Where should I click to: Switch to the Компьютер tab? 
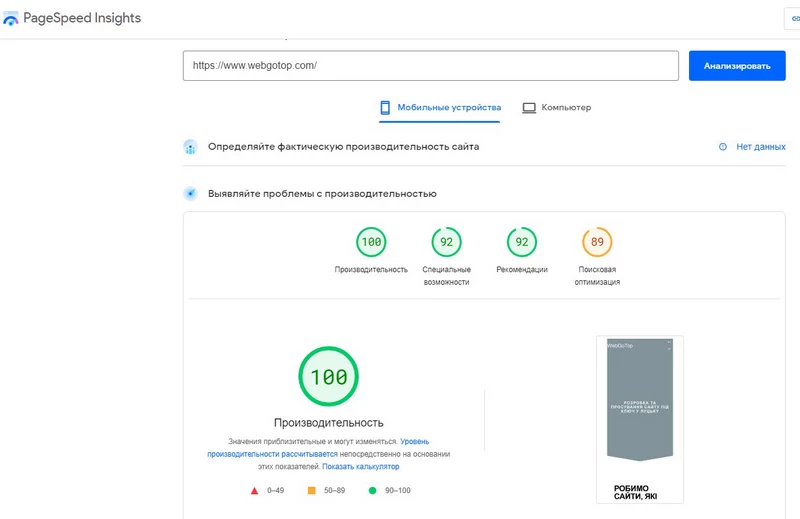(x=557, y=108)
